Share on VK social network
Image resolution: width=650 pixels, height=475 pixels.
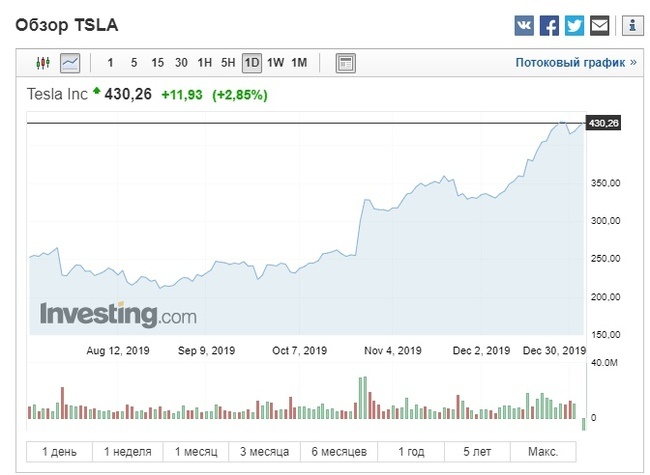click(x=525, y=25)
